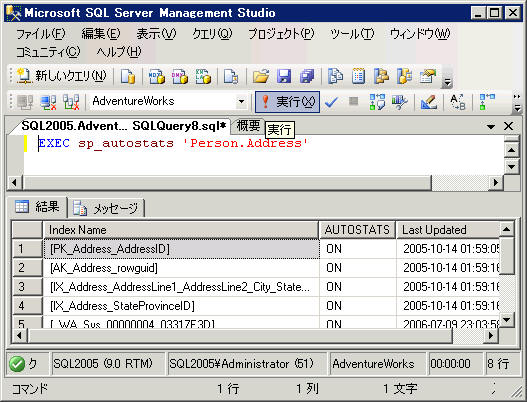This screenshot has height=402, width=527.
Task: Open the Registered Servers icon
Action: (x=335, y=76)
